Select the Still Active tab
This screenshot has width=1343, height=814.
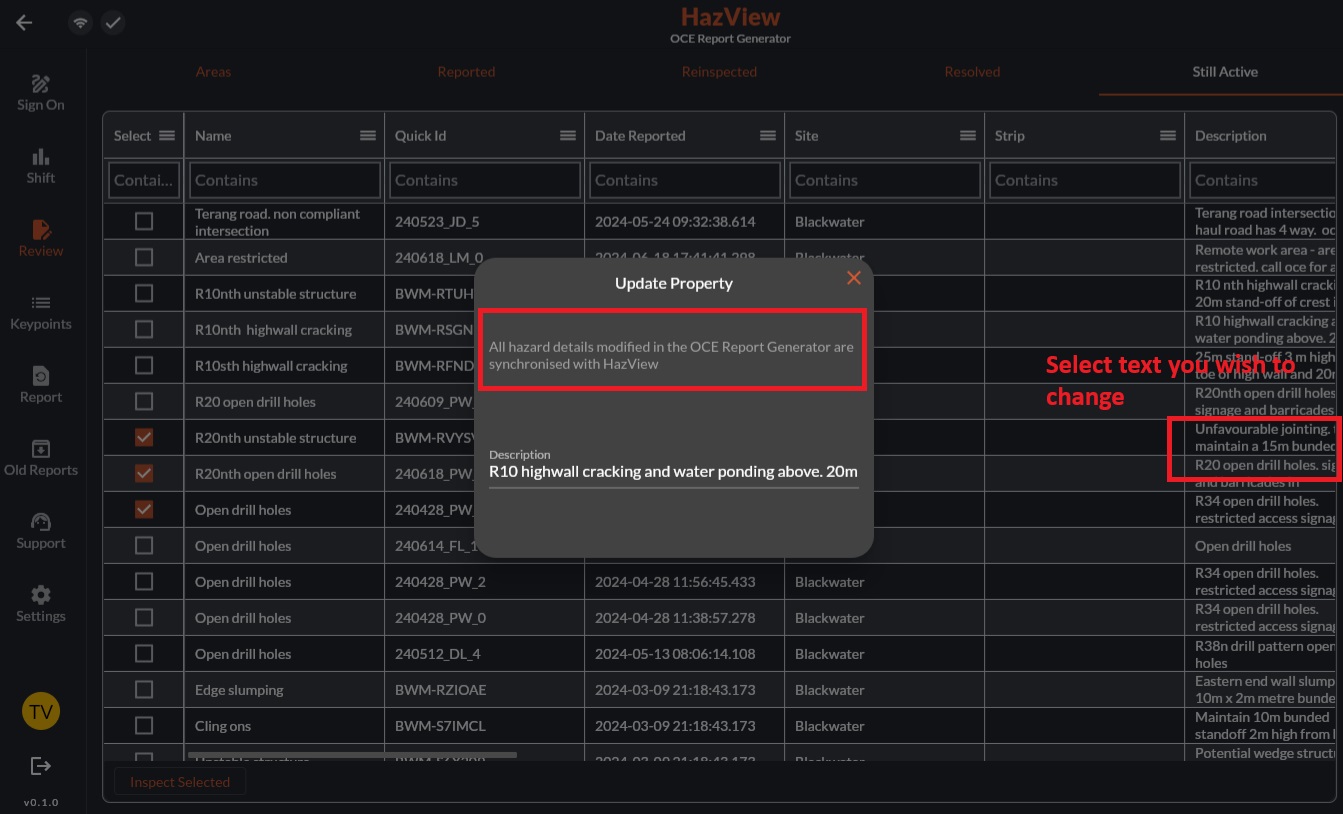click(1225, 72)
